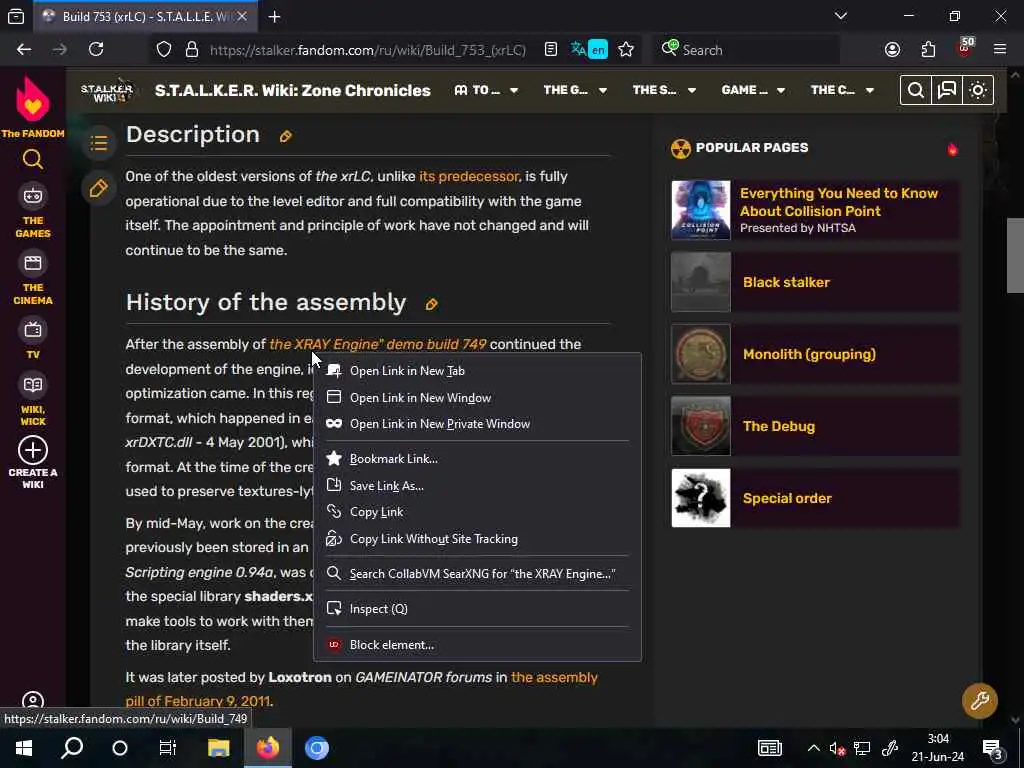The image size is (1024, 768).
Task: Open the wiki discussions icon in header
Action: tap(947, 90)
